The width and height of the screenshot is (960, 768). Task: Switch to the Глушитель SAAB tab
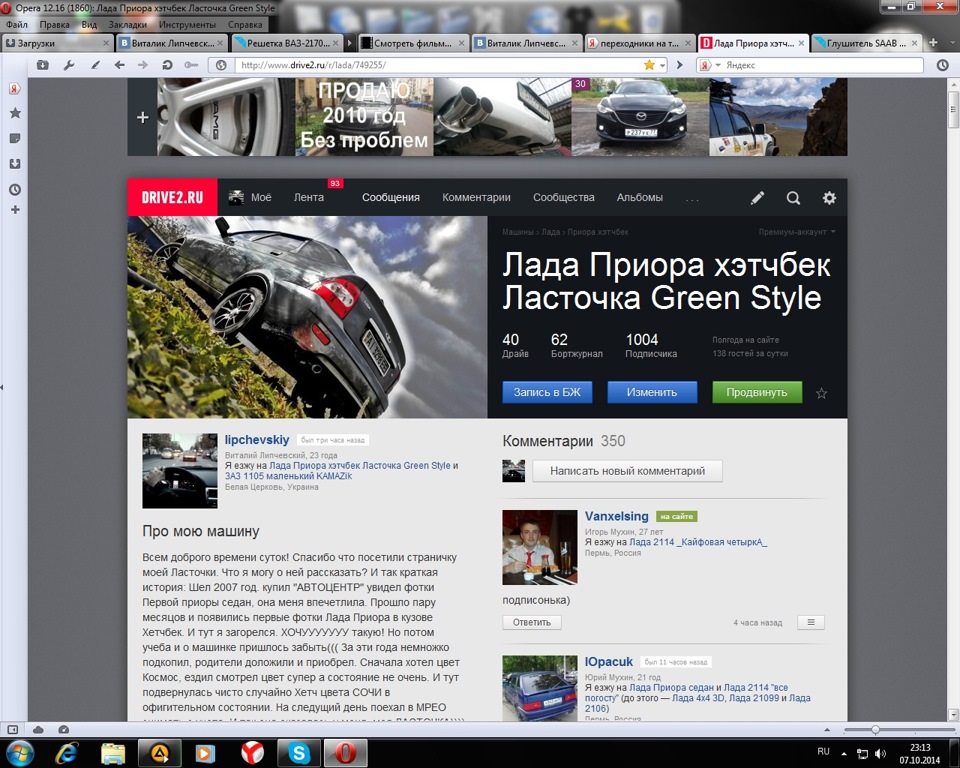pyautogui.click(x=866, y=43)
